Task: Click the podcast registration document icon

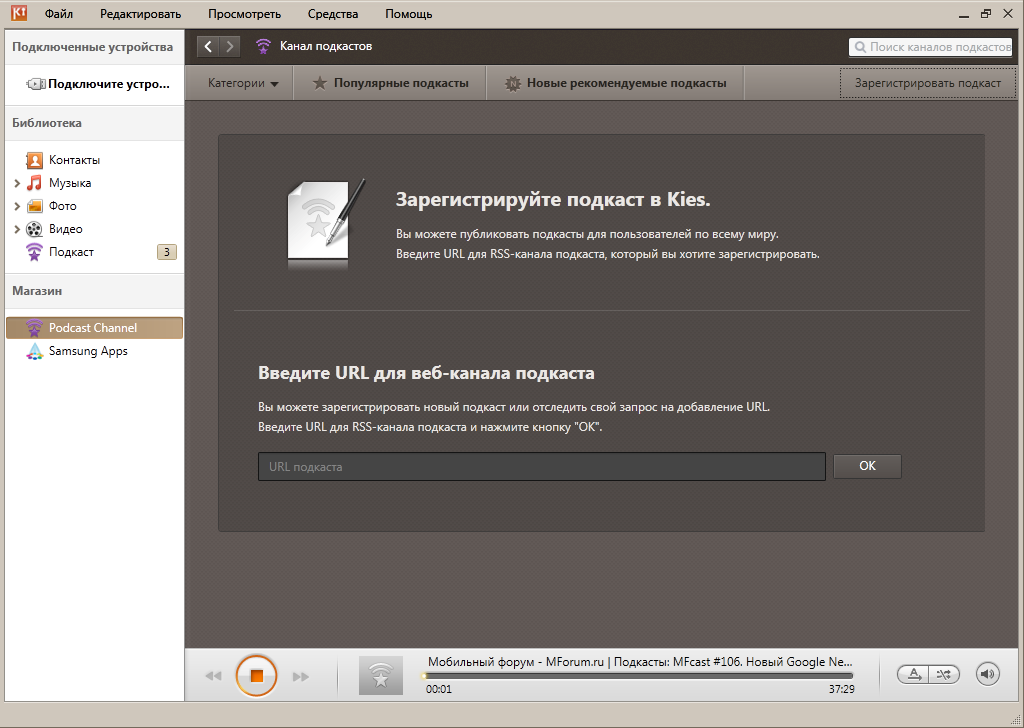Action: tap(326, 221)
